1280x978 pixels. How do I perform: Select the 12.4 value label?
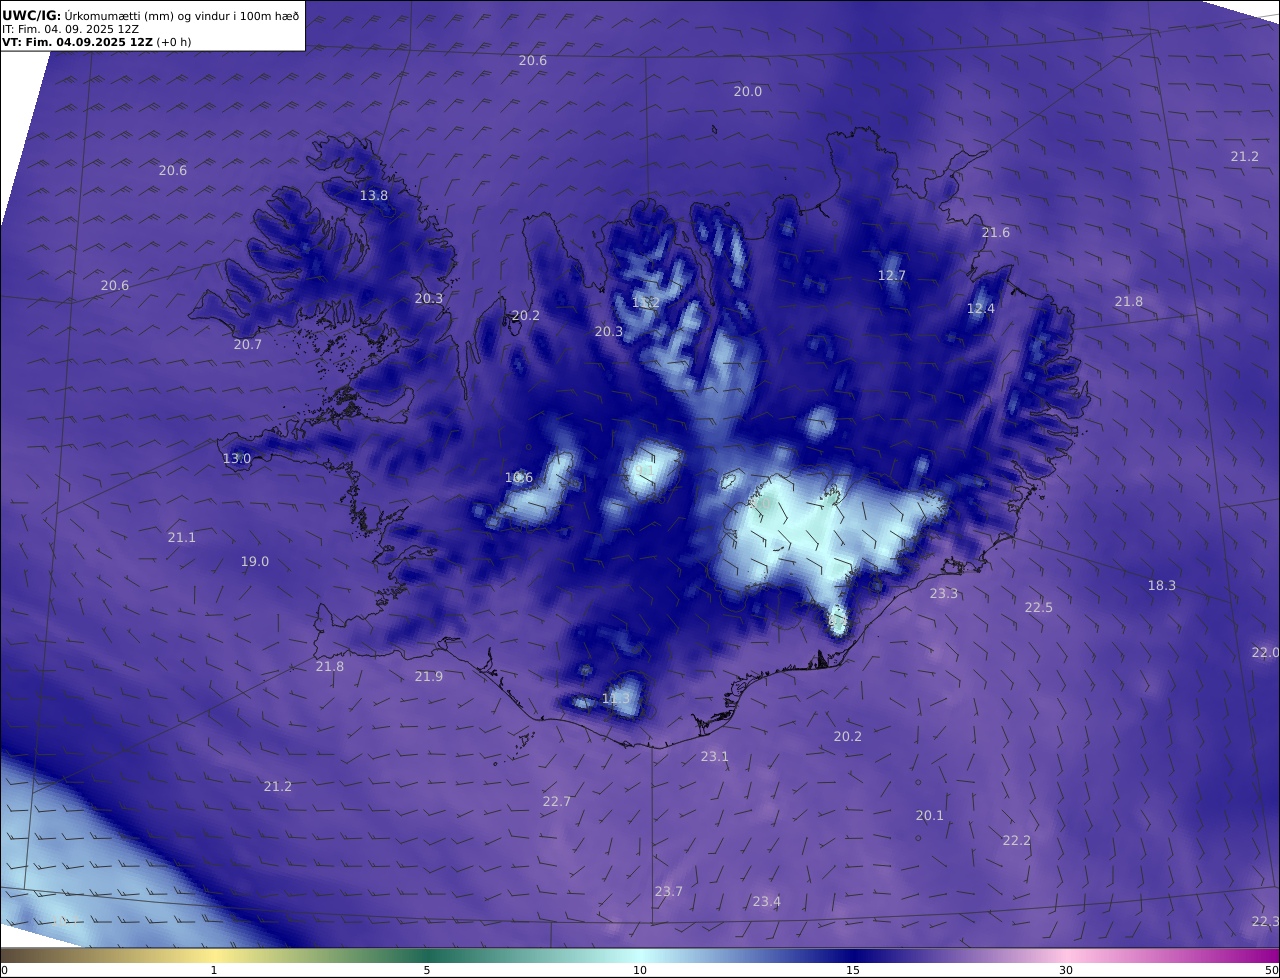coord(981,309)
